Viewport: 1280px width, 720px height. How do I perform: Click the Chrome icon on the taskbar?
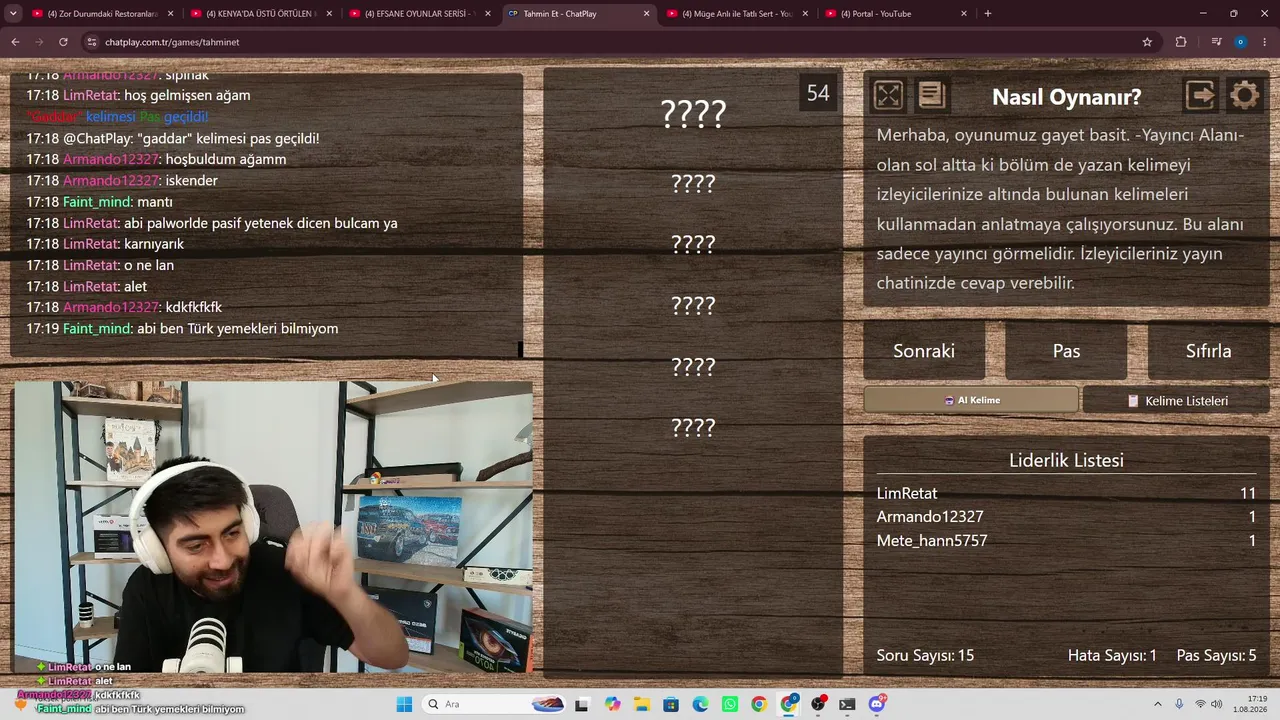(759, 704)
